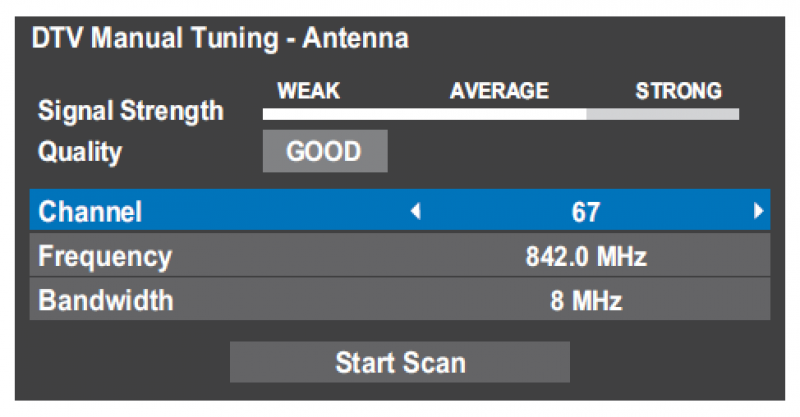Screen dimensions: 800x417
Task: Select the highlighted Channel row label
Action: click(90, 211)
